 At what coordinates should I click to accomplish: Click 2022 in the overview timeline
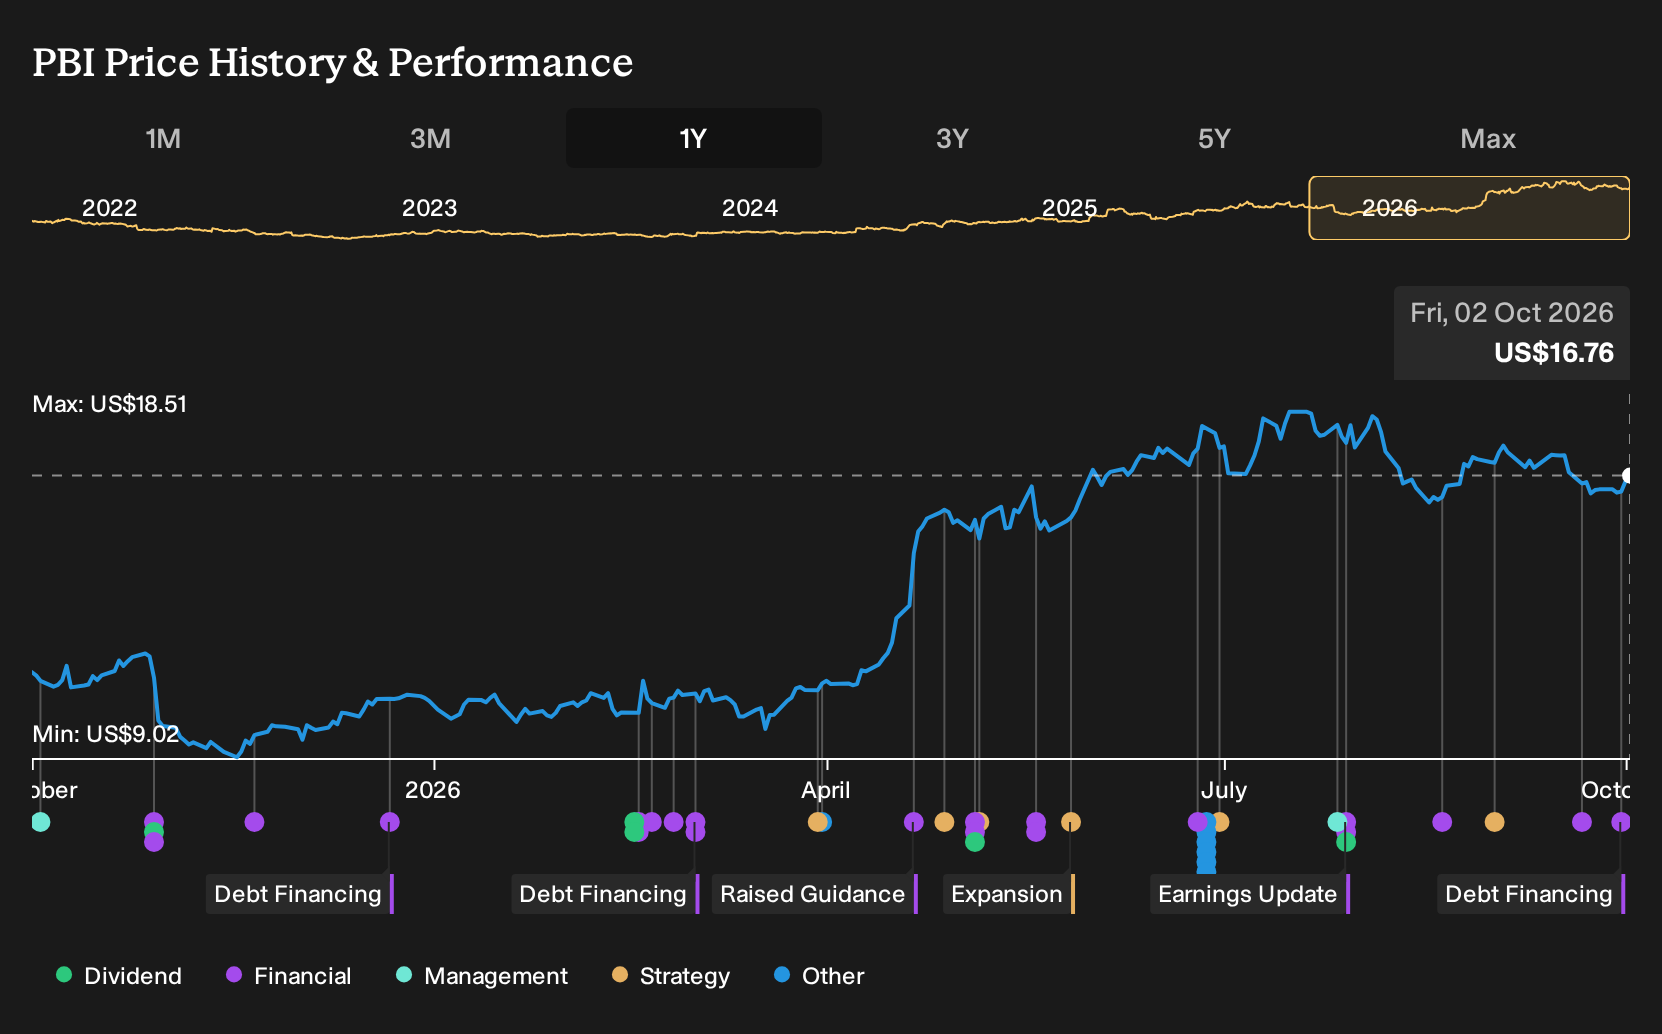[x=109, y=208]
